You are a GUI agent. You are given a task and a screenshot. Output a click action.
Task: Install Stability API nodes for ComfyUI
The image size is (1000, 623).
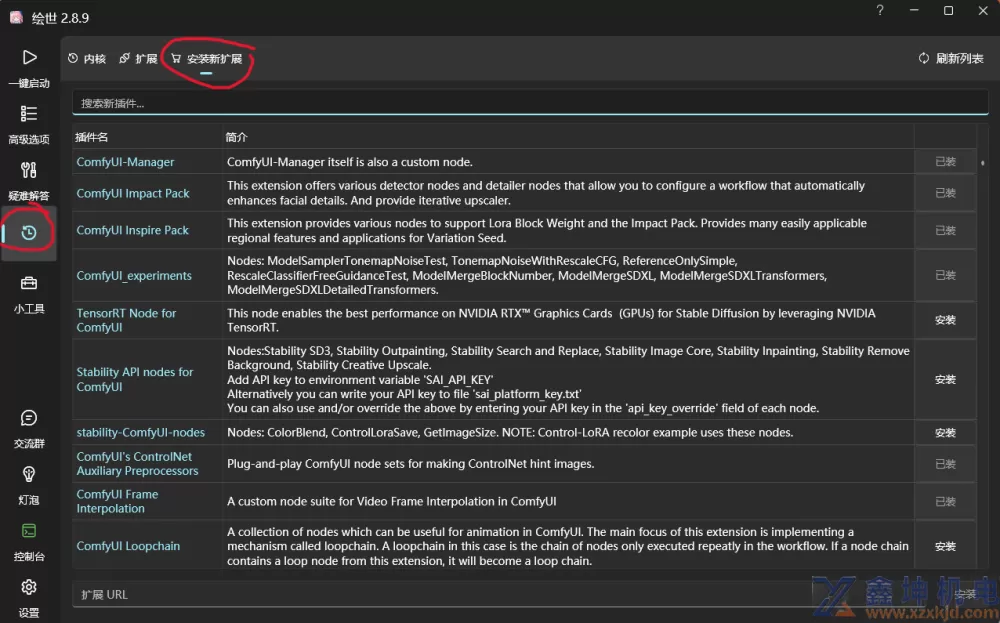click(945, 379)
